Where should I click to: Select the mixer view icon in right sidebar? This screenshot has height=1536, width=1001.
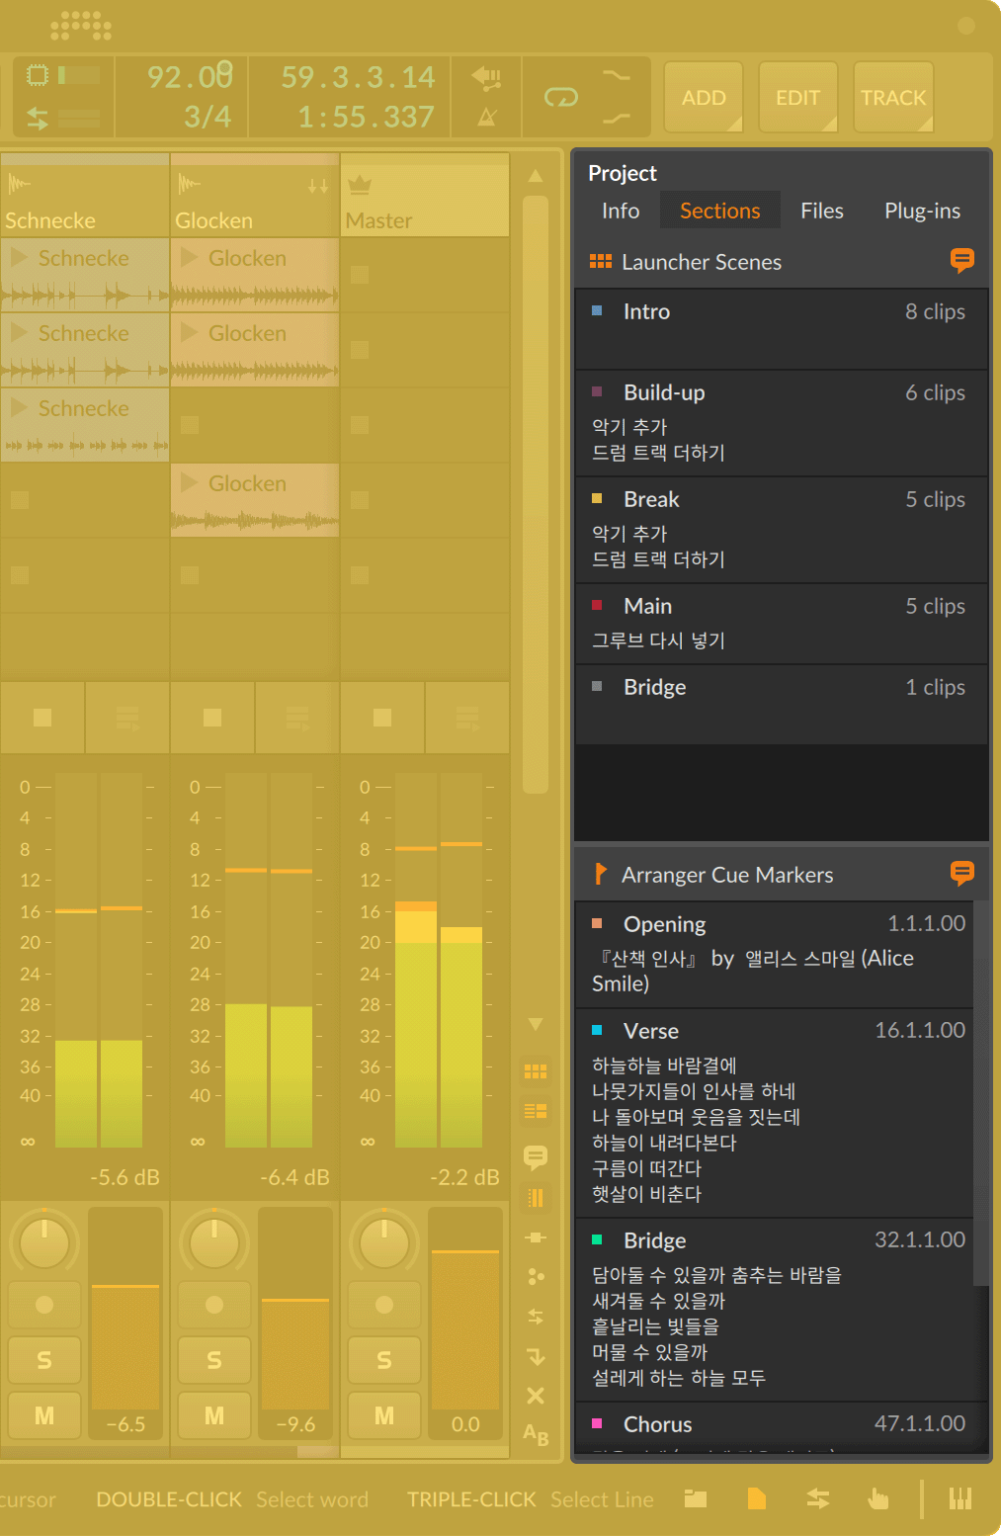coord(535,1198)
